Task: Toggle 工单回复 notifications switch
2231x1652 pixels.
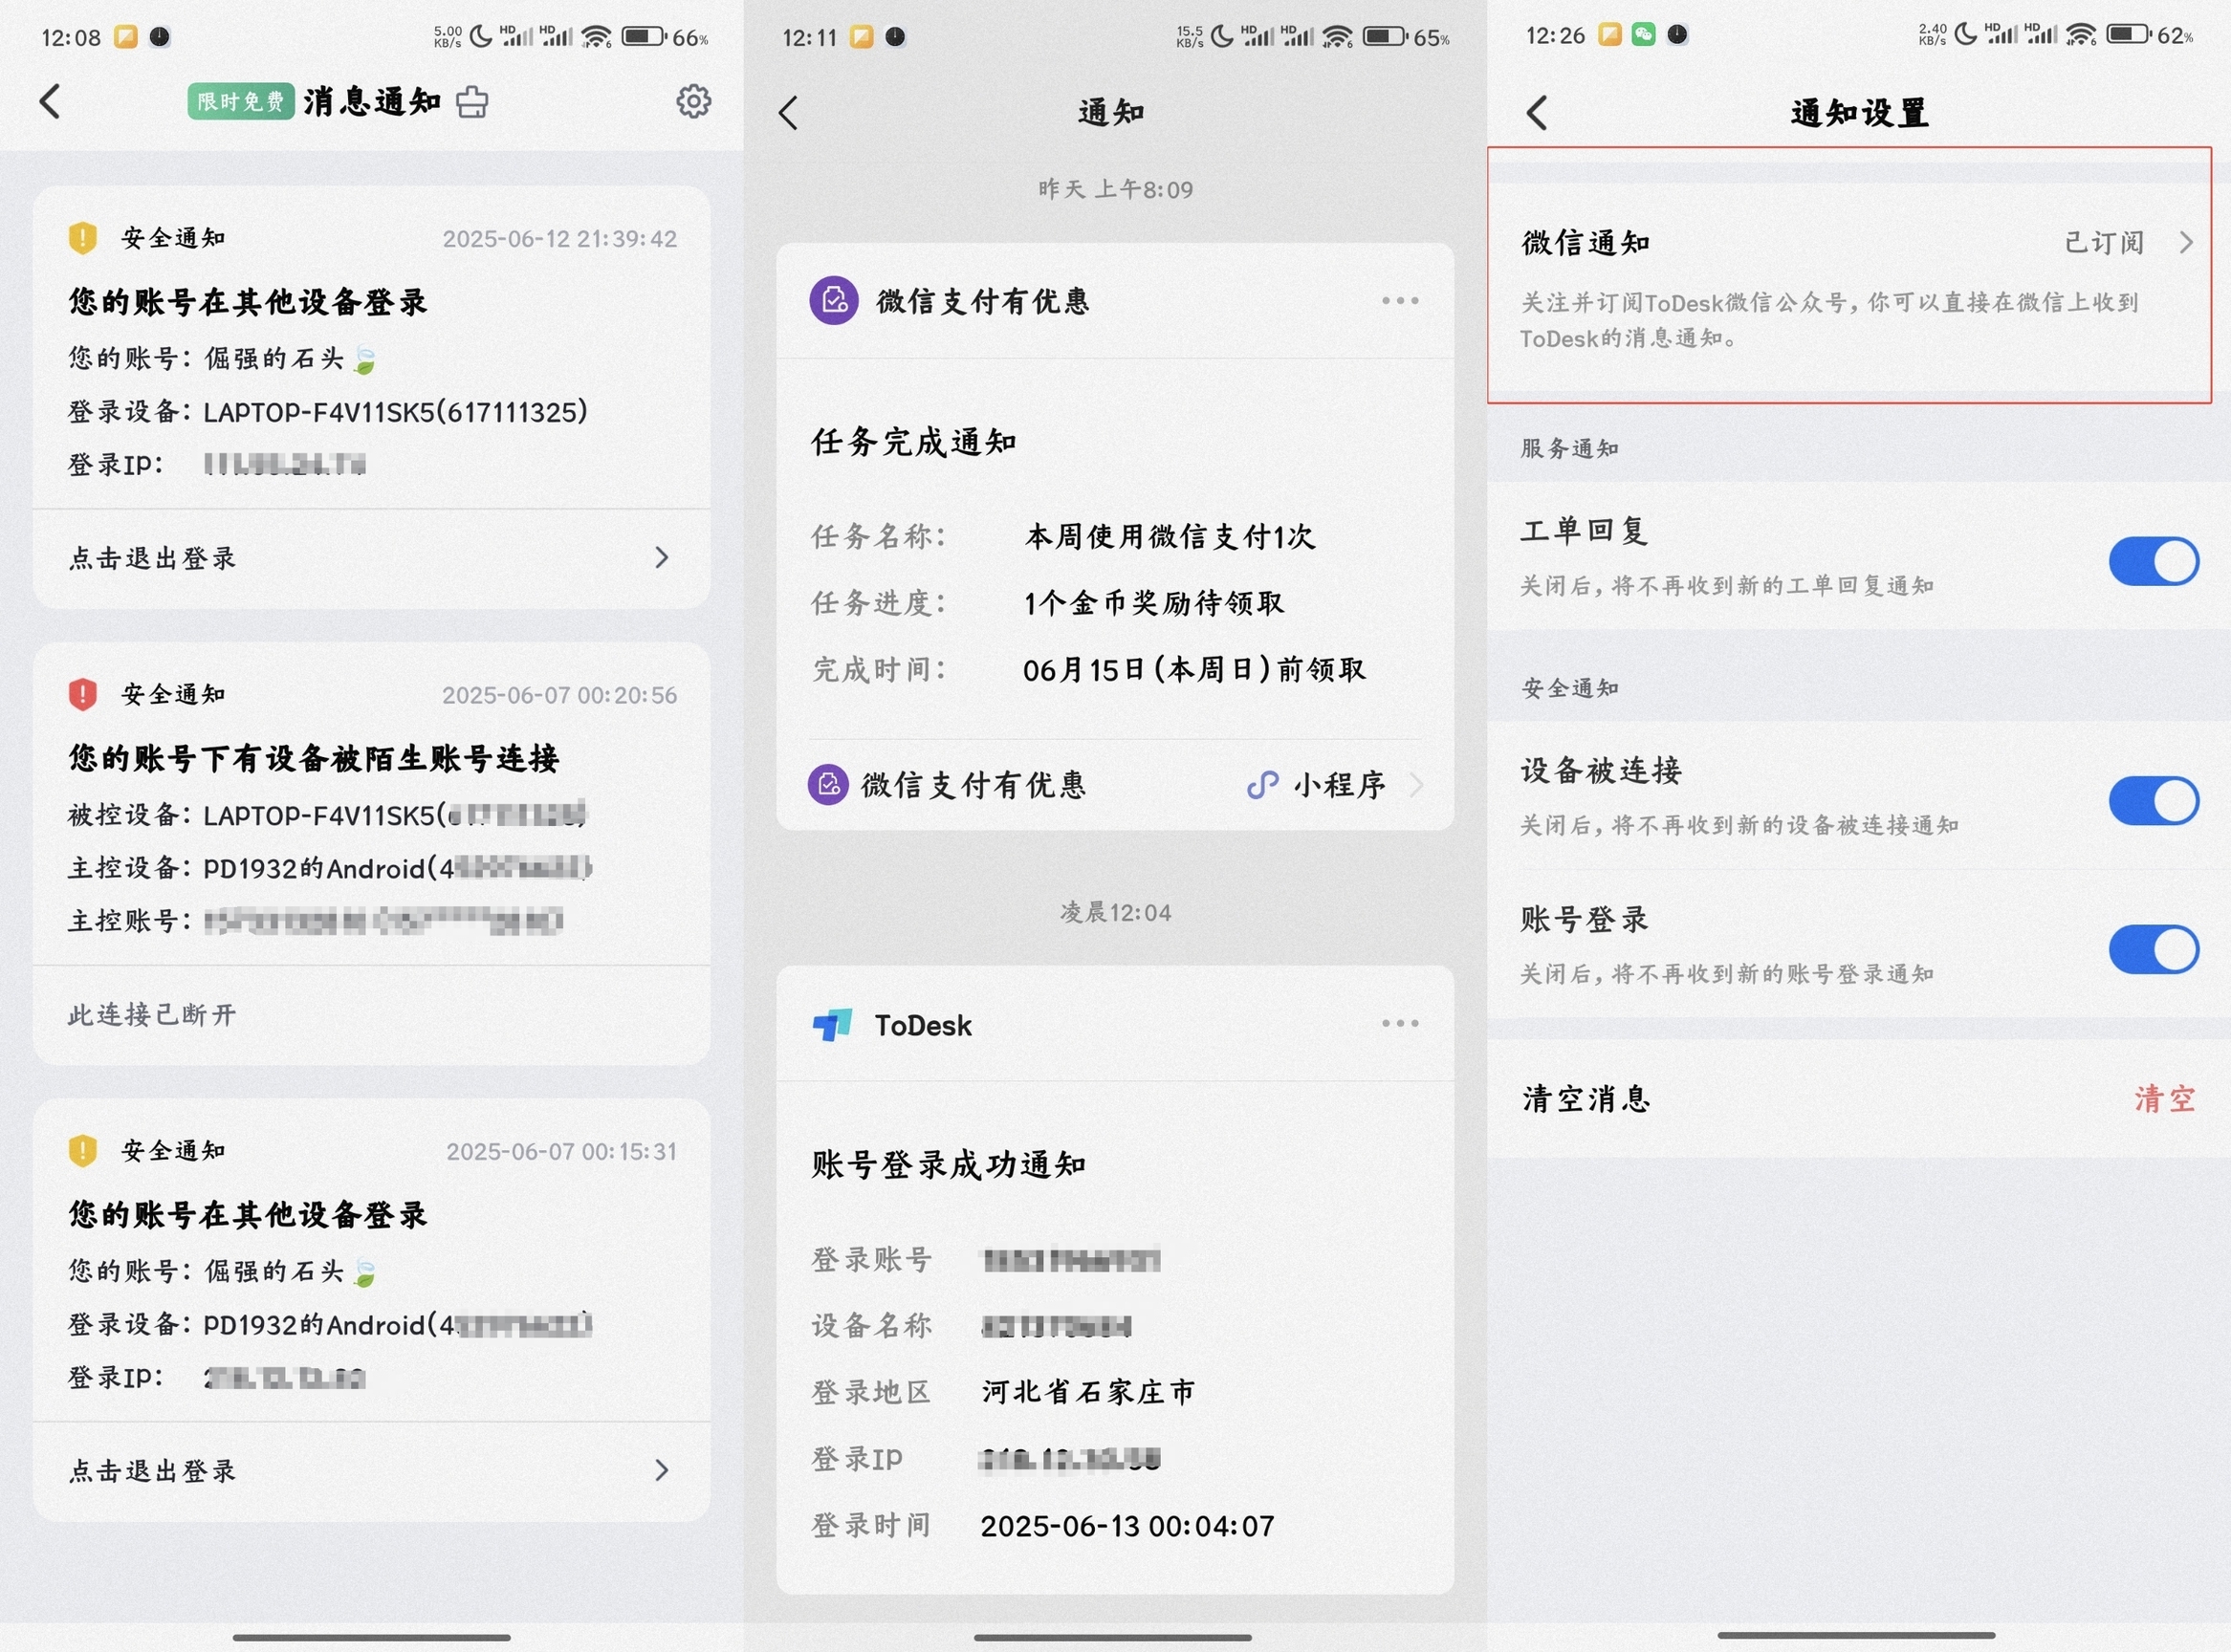Action: [x=2153, y=560]
